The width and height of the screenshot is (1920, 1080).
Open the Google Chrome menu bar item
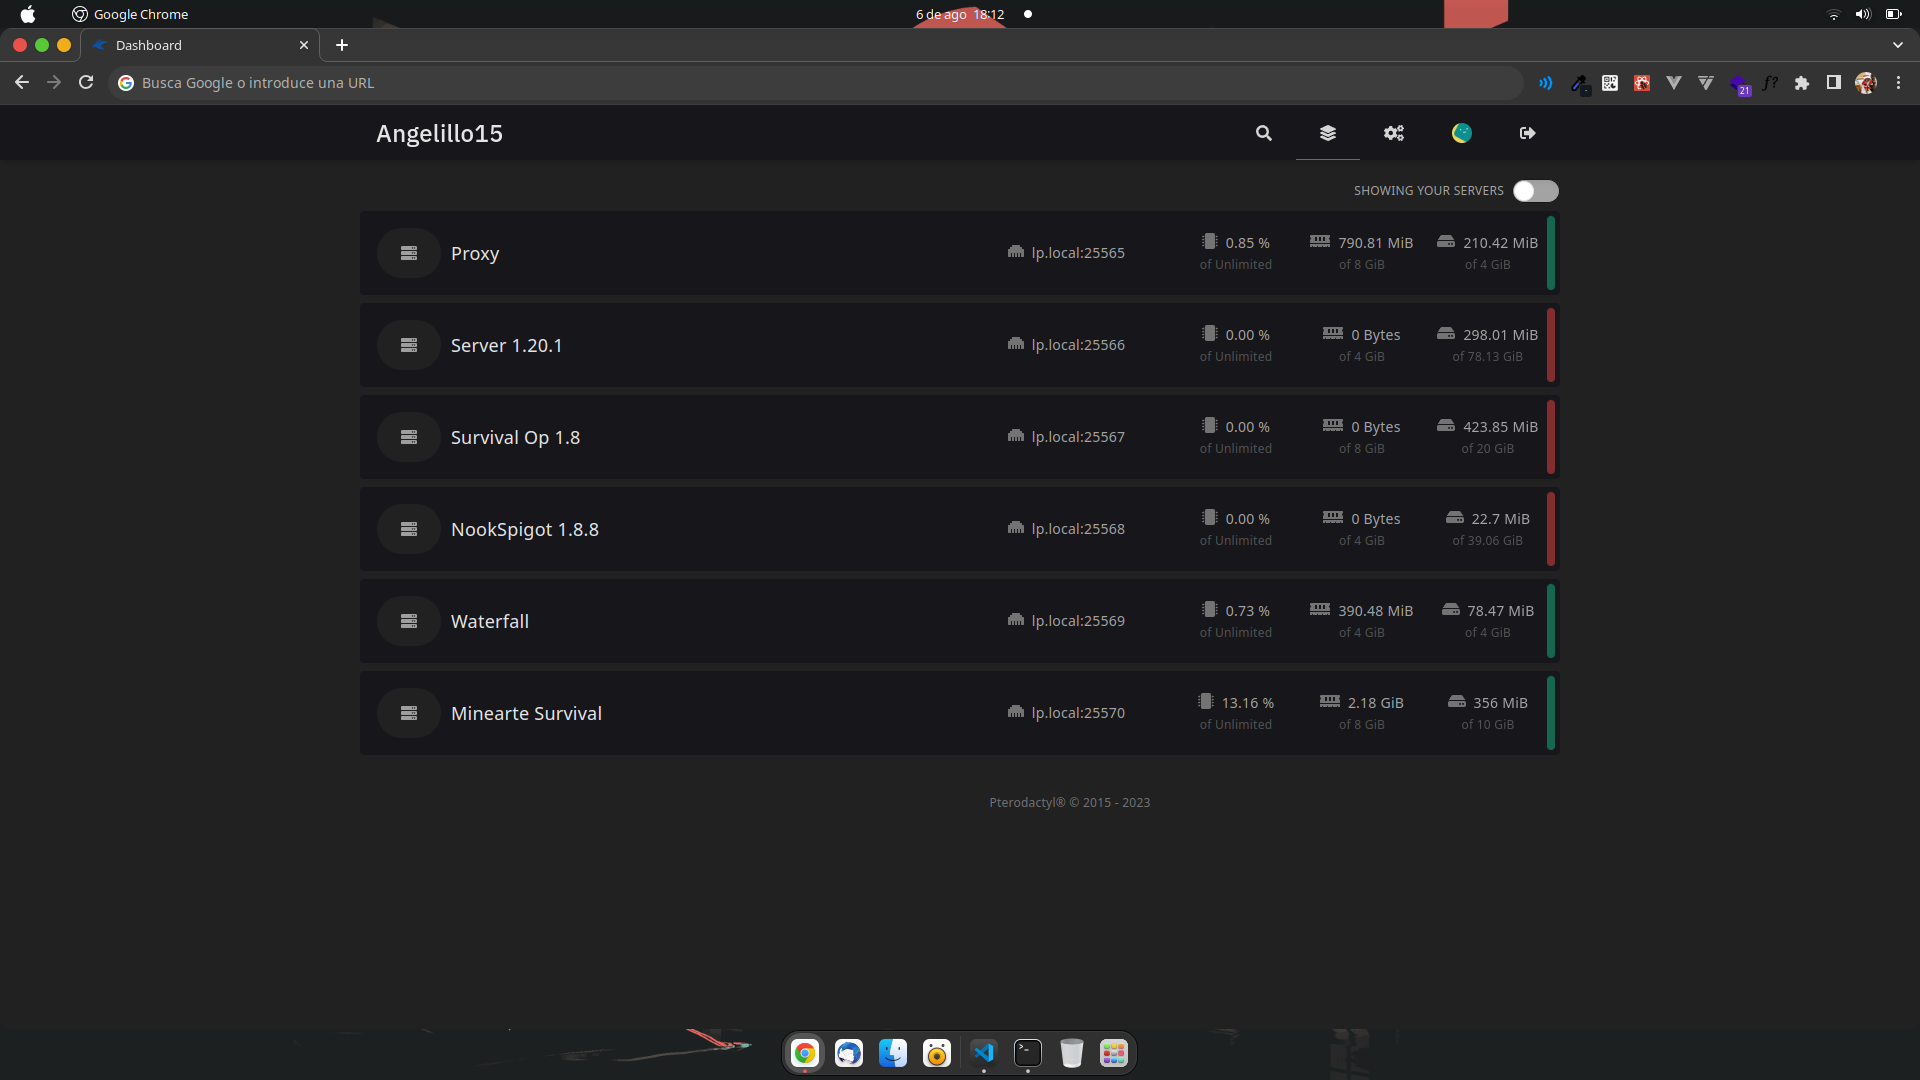point(141,14)
